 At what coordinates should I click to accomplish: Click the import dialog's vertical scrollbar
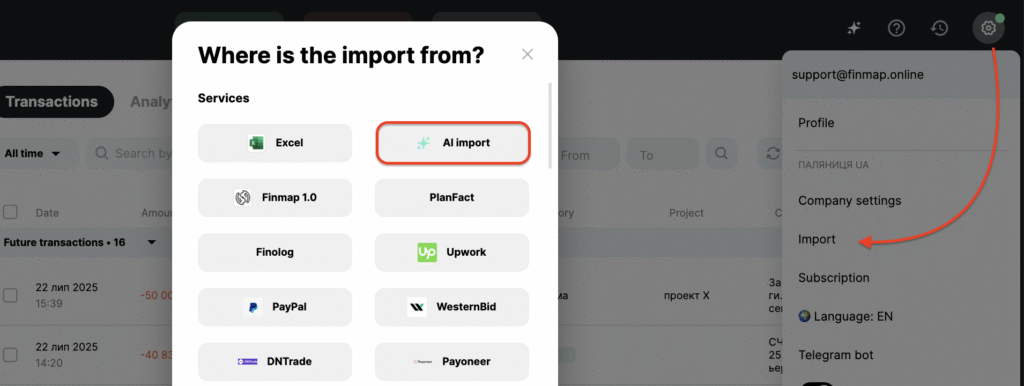(x=551, y=125)
